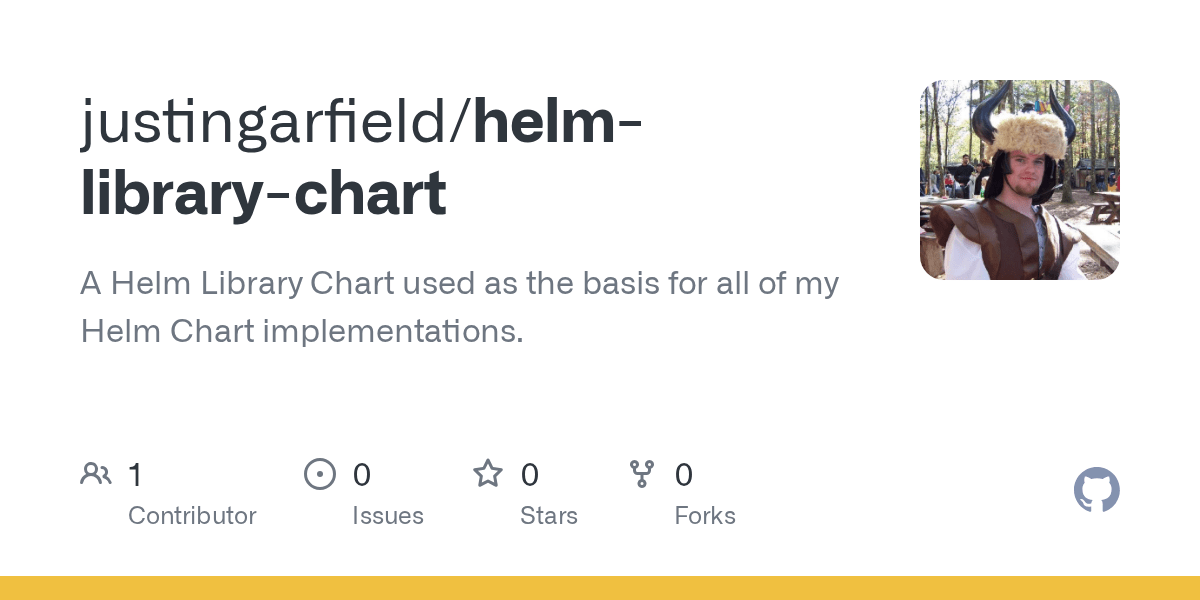Click the 'Forks' label

point(705,516)
